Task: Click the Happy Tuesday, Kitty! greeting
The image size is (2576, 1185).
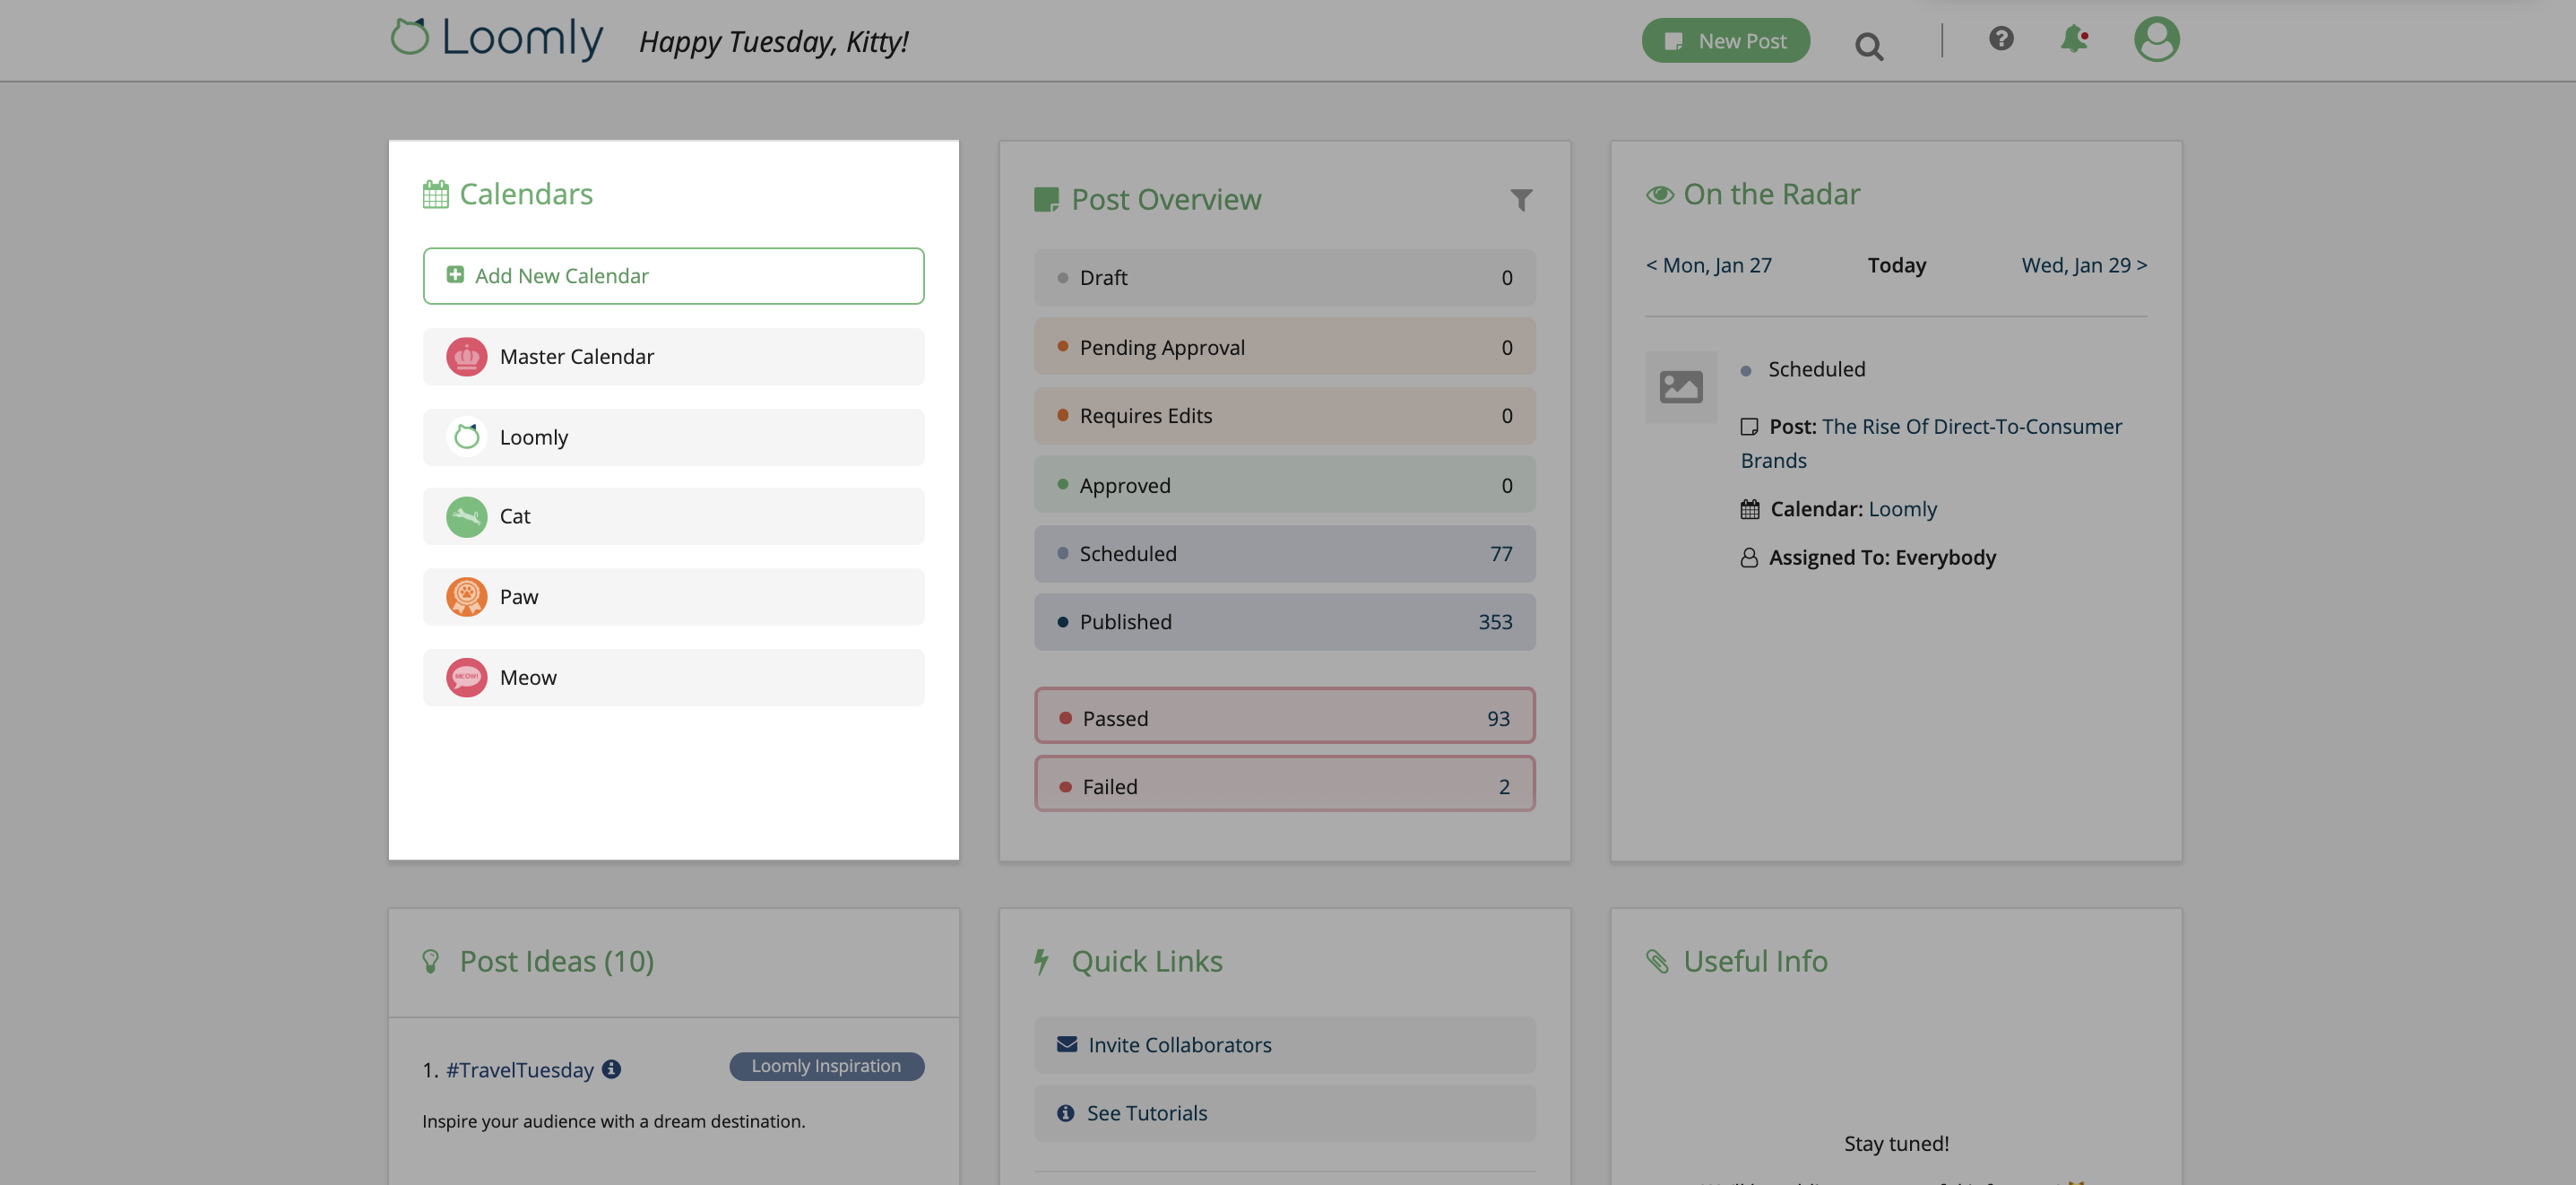Action: coord(773,42)
